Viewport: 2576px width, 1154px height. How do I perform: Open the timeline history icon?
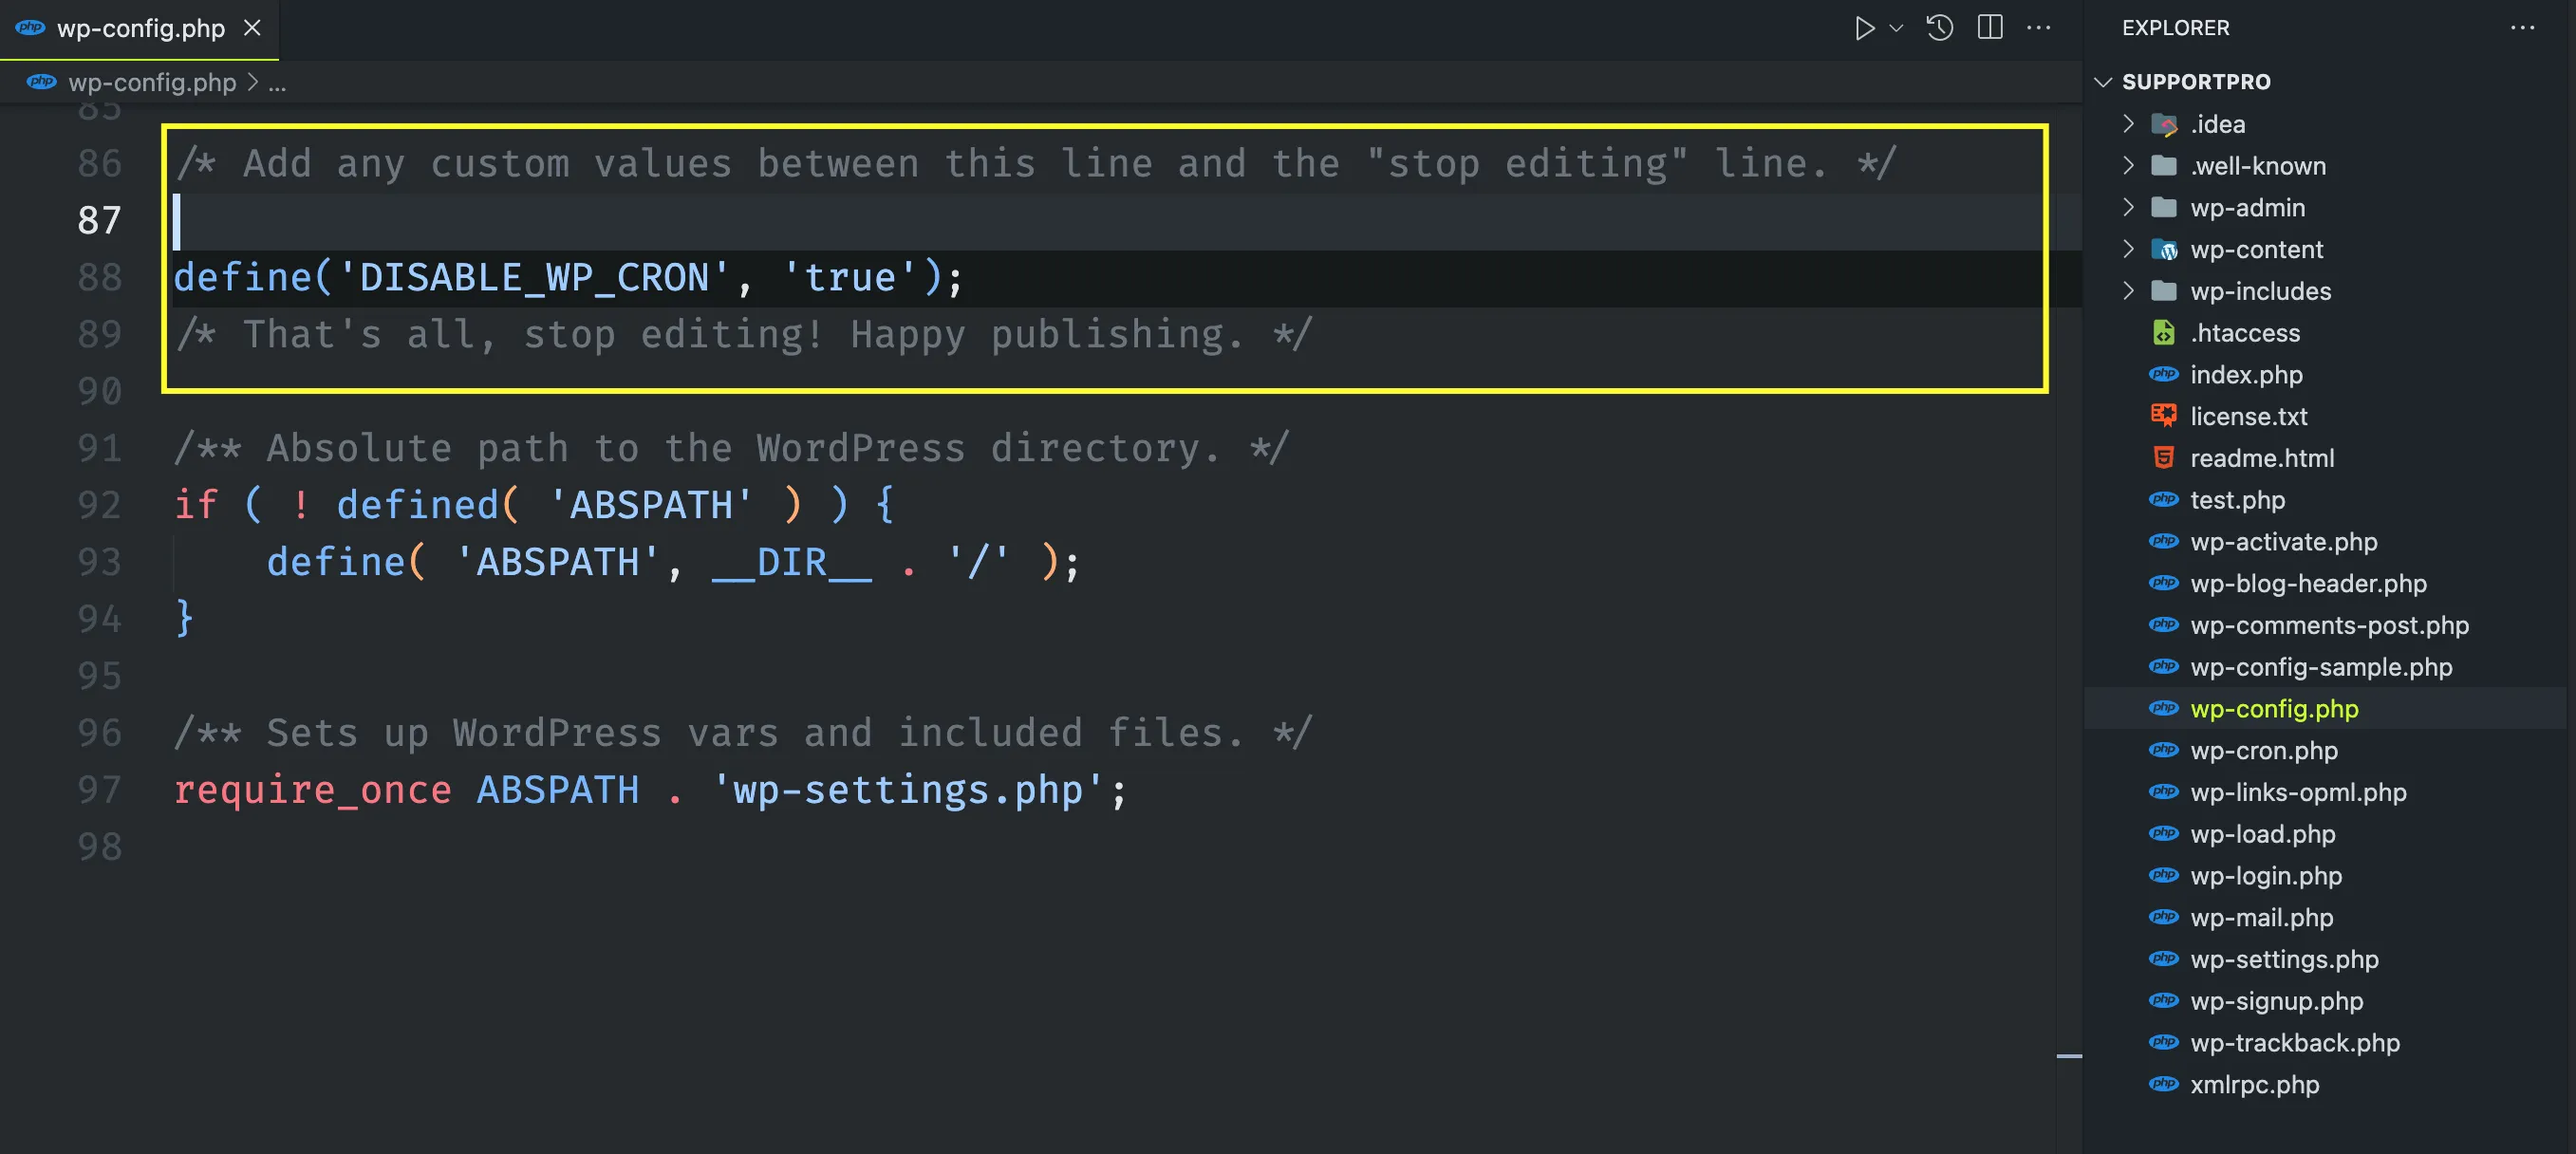[x=1940, y=28]
